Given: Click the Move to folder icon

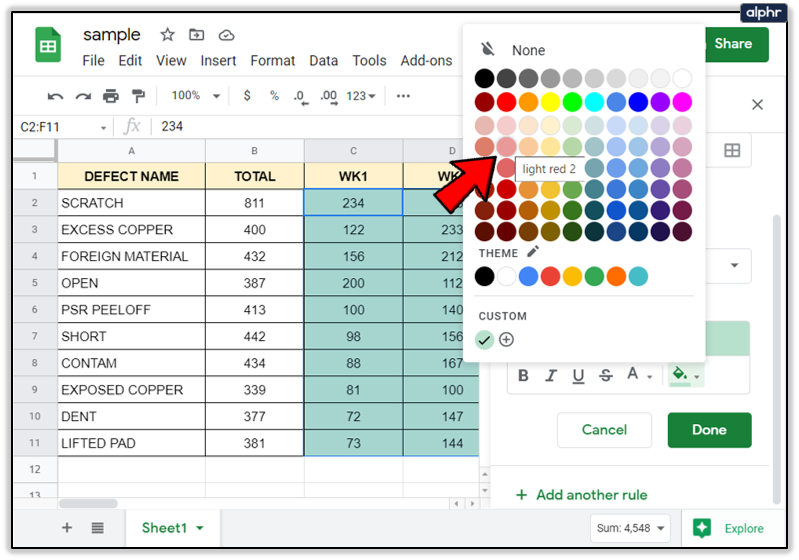Looking at the screenshot, I should click(196, 35).
